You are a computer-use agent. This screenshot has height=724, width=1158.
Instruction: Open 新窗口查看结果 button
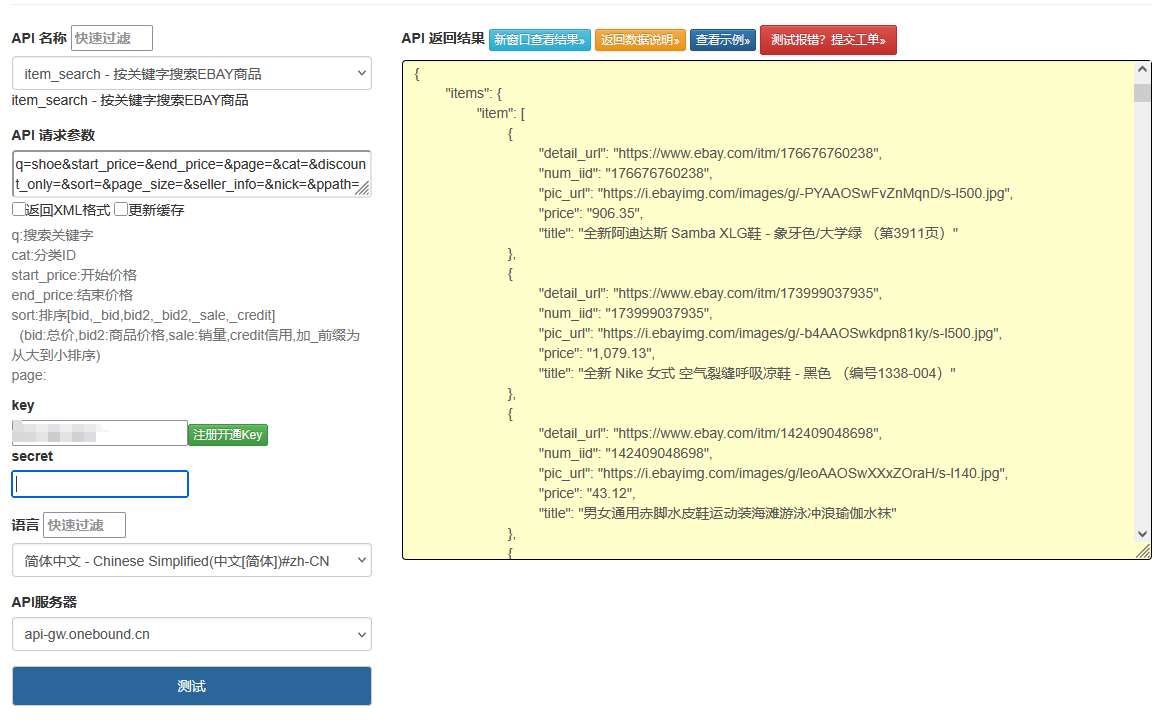(x=540, y=40)
